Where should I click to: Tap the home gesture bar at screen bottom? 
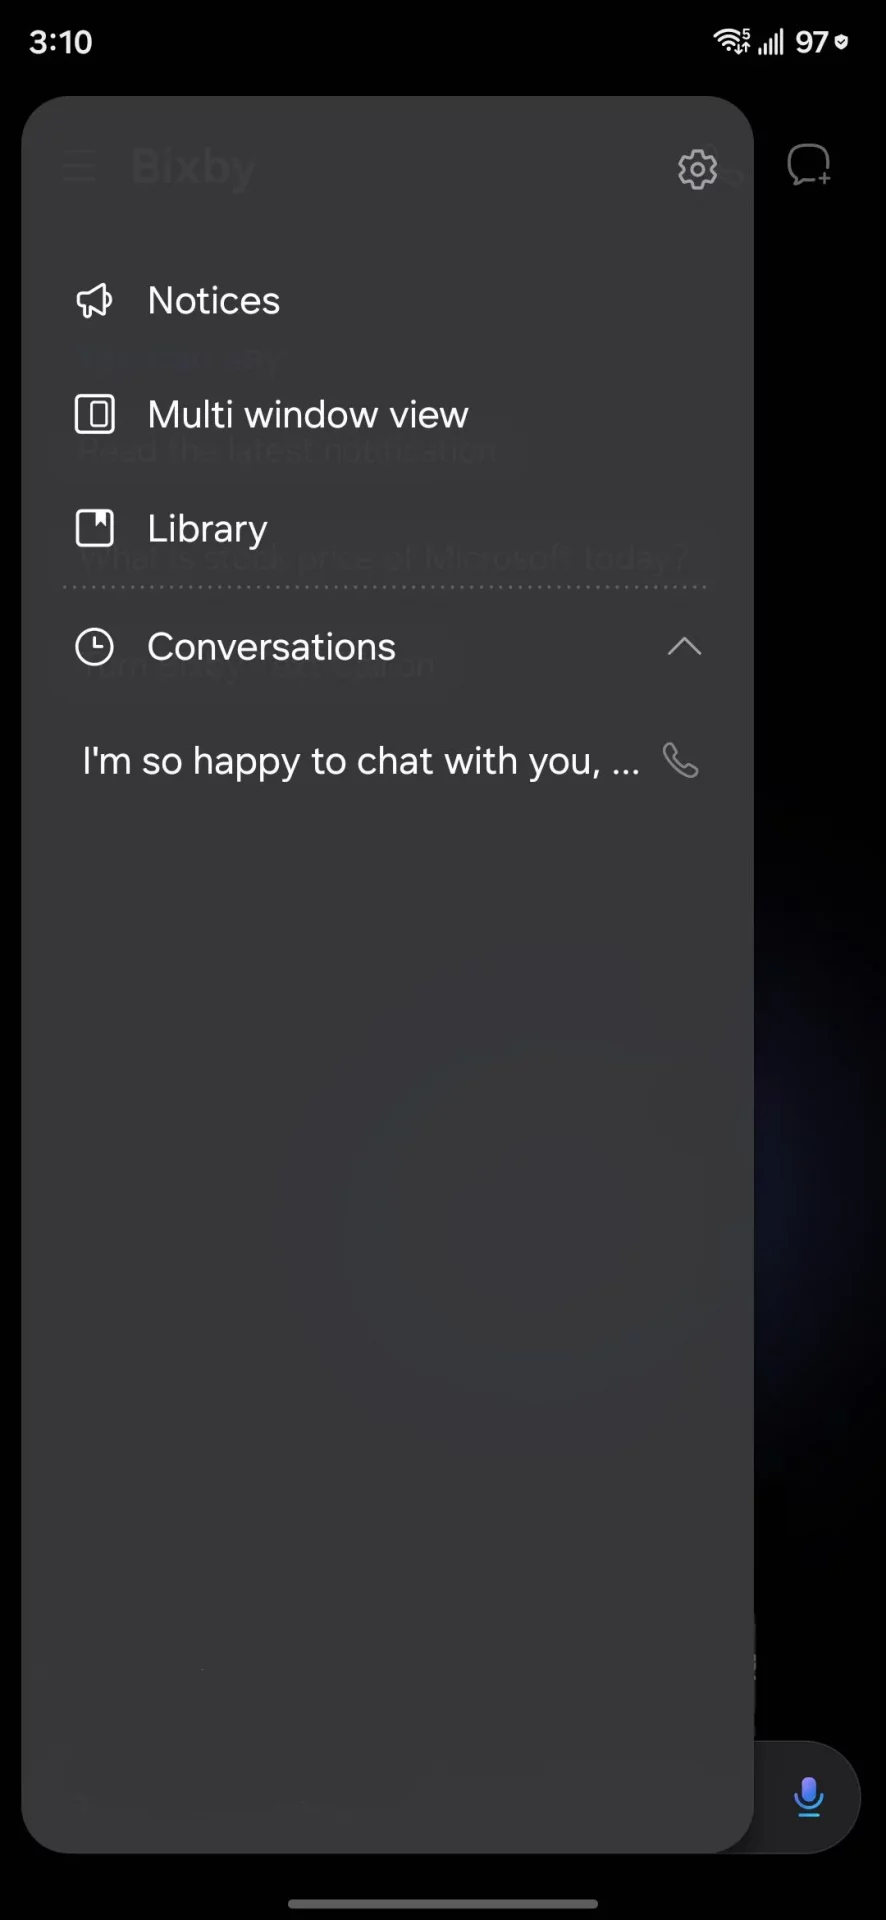[443, 1904]
